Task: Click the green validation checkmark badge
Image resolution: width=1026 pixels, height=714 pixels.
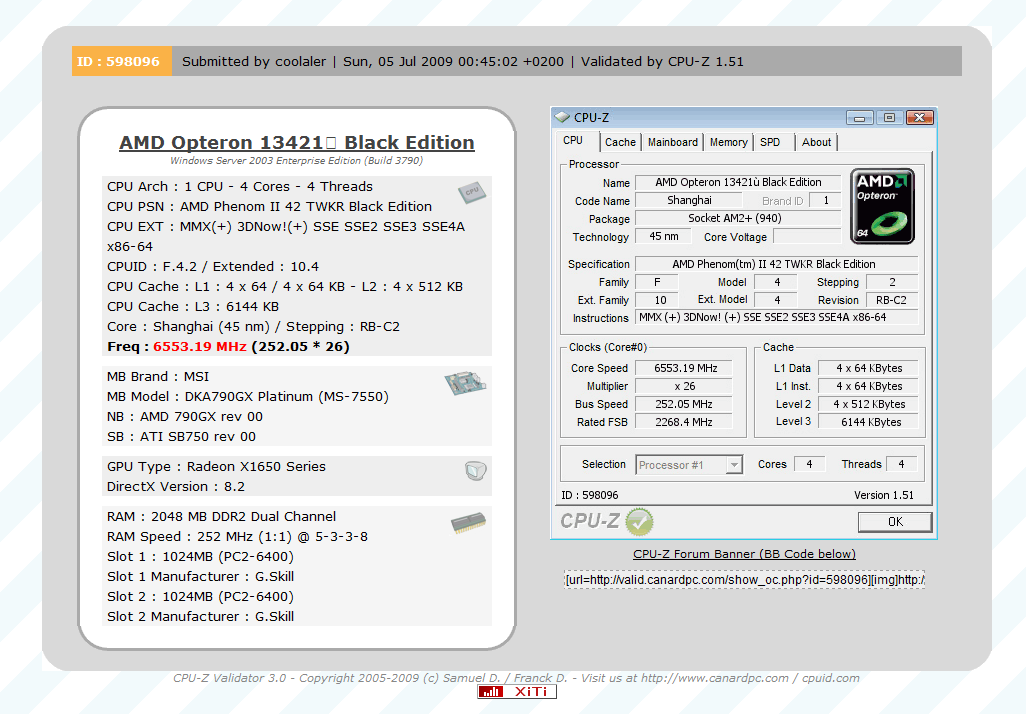Action: pos(639,522)
